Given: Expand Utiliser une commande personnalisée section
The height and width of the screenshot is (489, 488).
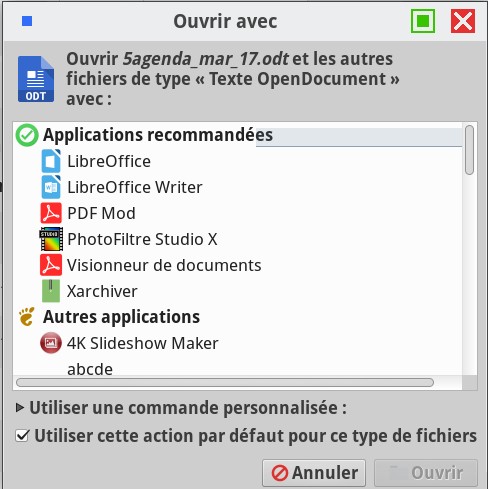Looking at the screenshot, I should pos(20,407).
